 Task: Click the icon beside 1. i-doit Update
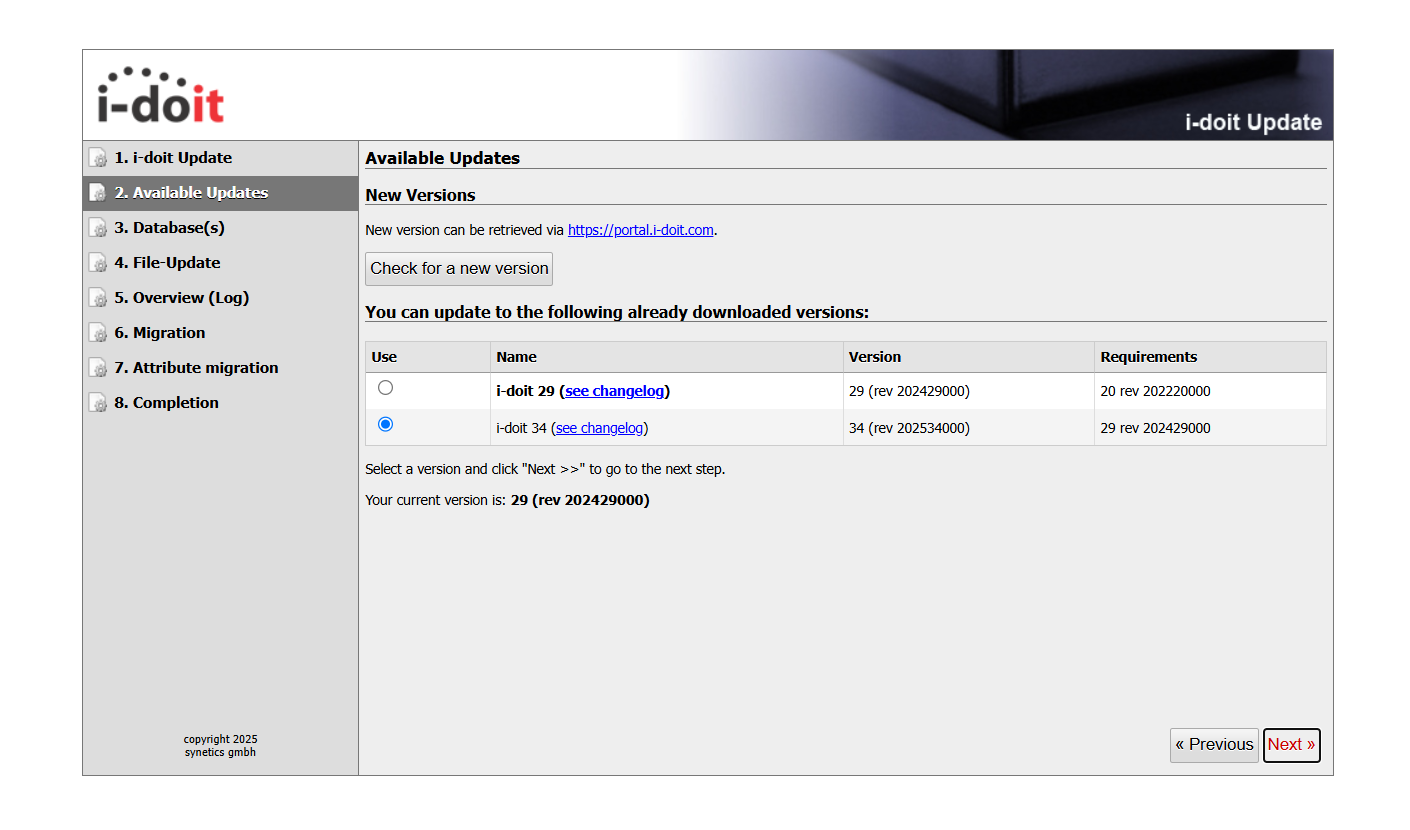pos(98,158)
